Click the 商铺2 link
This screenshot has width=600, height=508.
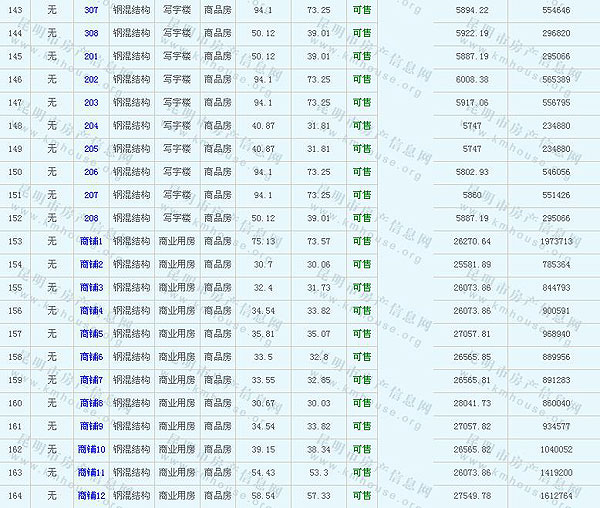(91, 264)
